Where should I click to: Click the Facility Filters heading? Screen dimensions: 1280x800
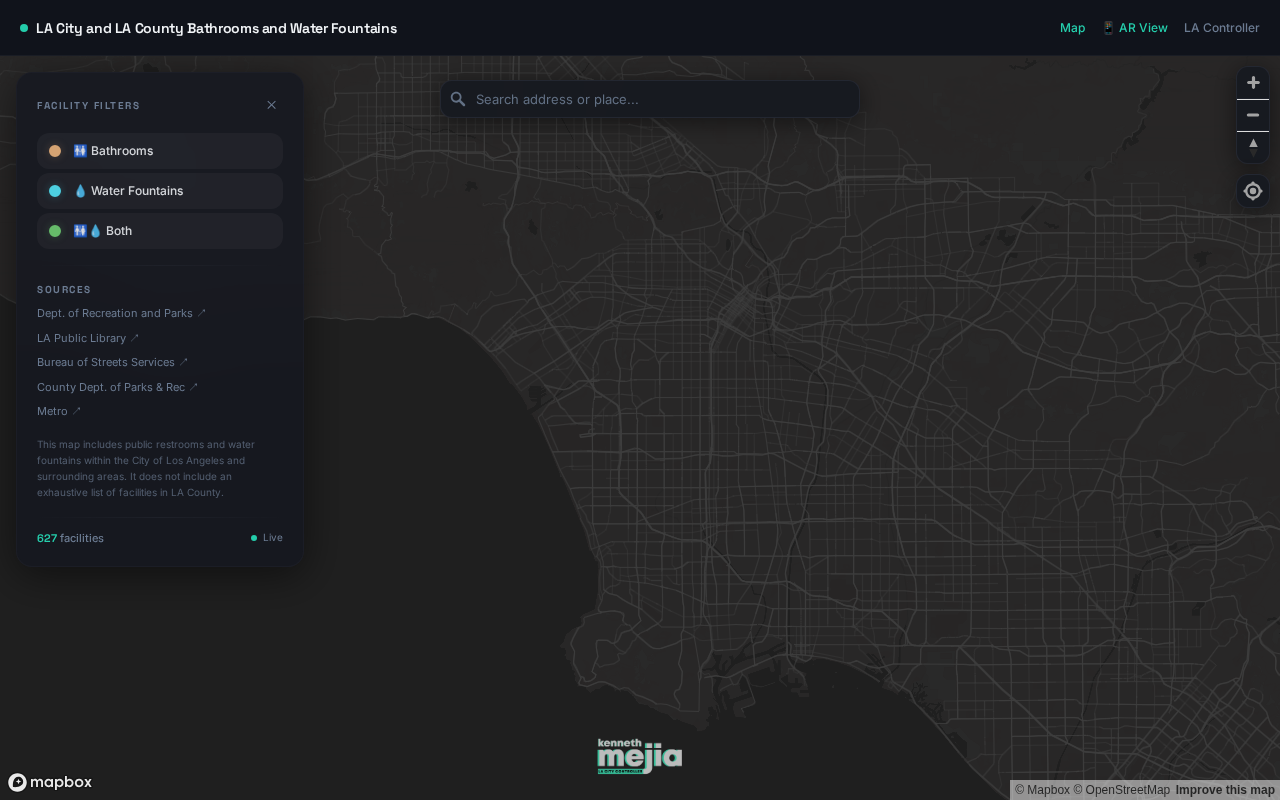[x=89, y=106]
